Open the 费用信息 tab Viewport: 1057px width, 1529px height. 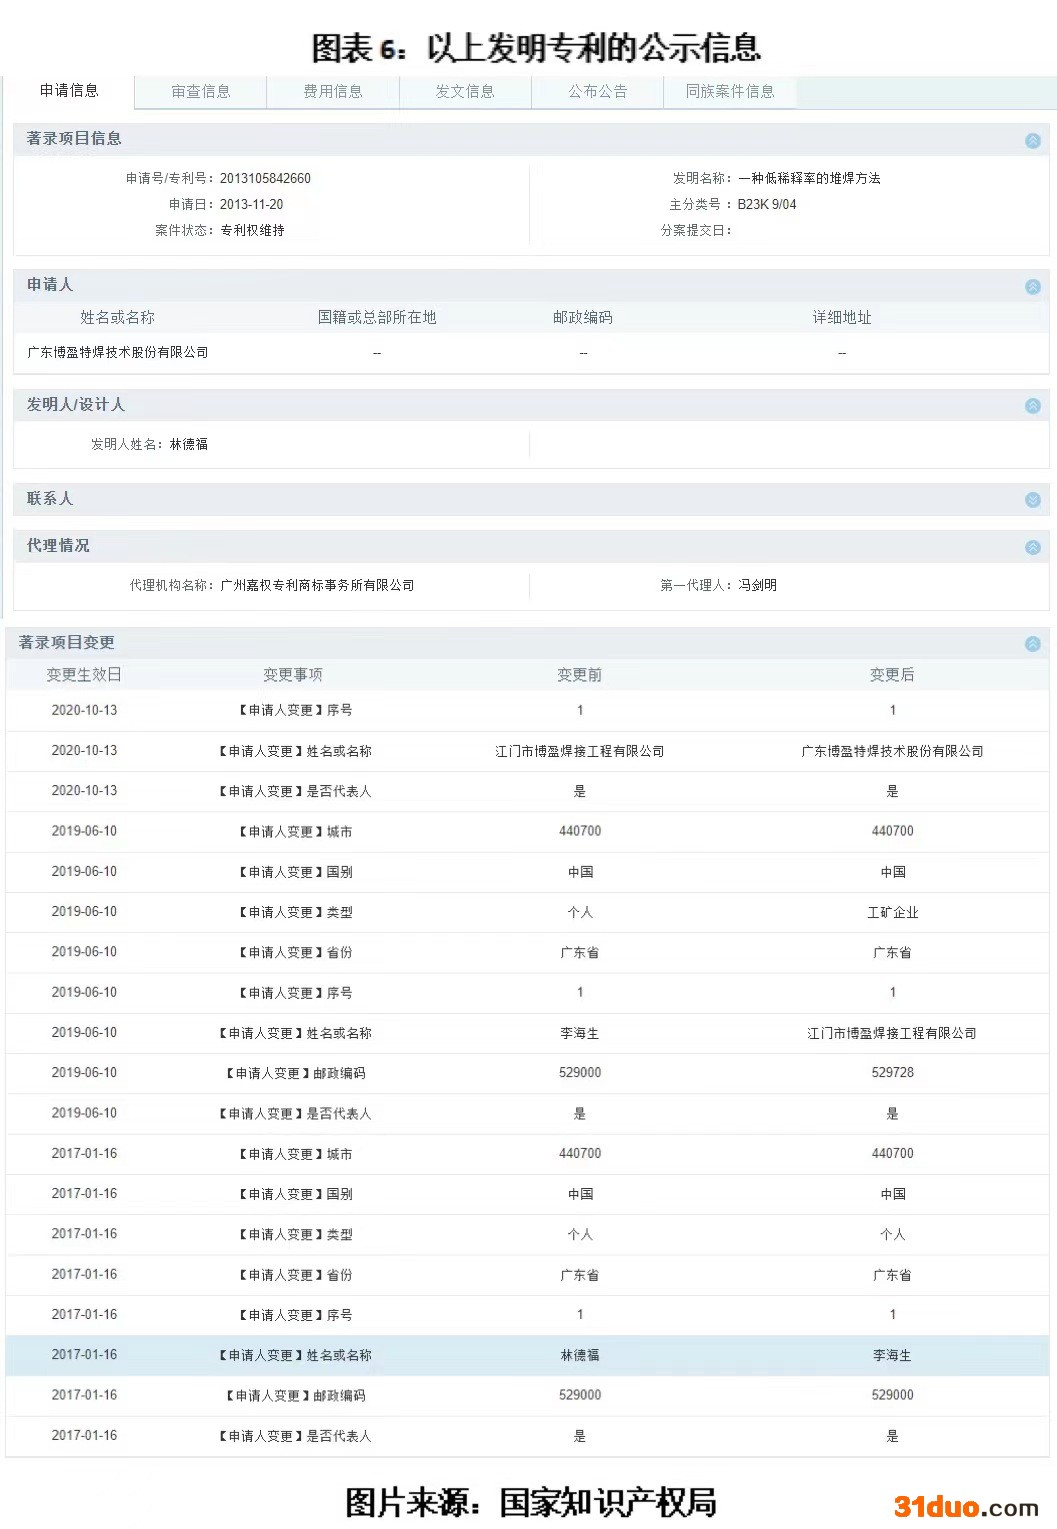point(332,91)
